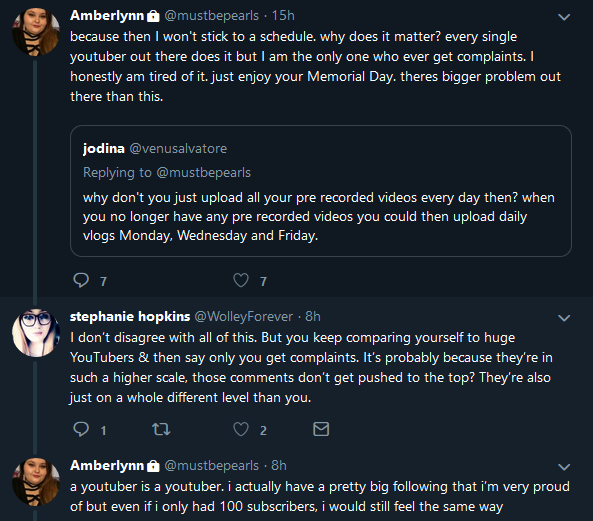Visit @venusalvatore handle in quoted tweet
Image resolution: width=593 pixels, height=521 pixels.
(178, 149)
